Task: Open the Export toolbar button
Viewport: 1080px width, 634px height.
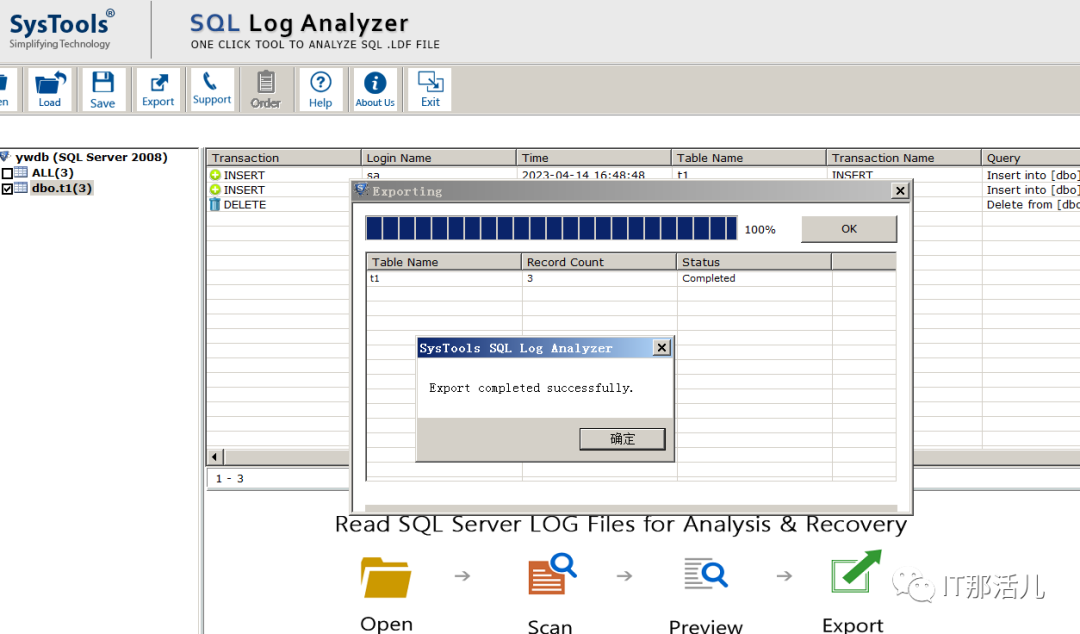Action: coord(158,90)
